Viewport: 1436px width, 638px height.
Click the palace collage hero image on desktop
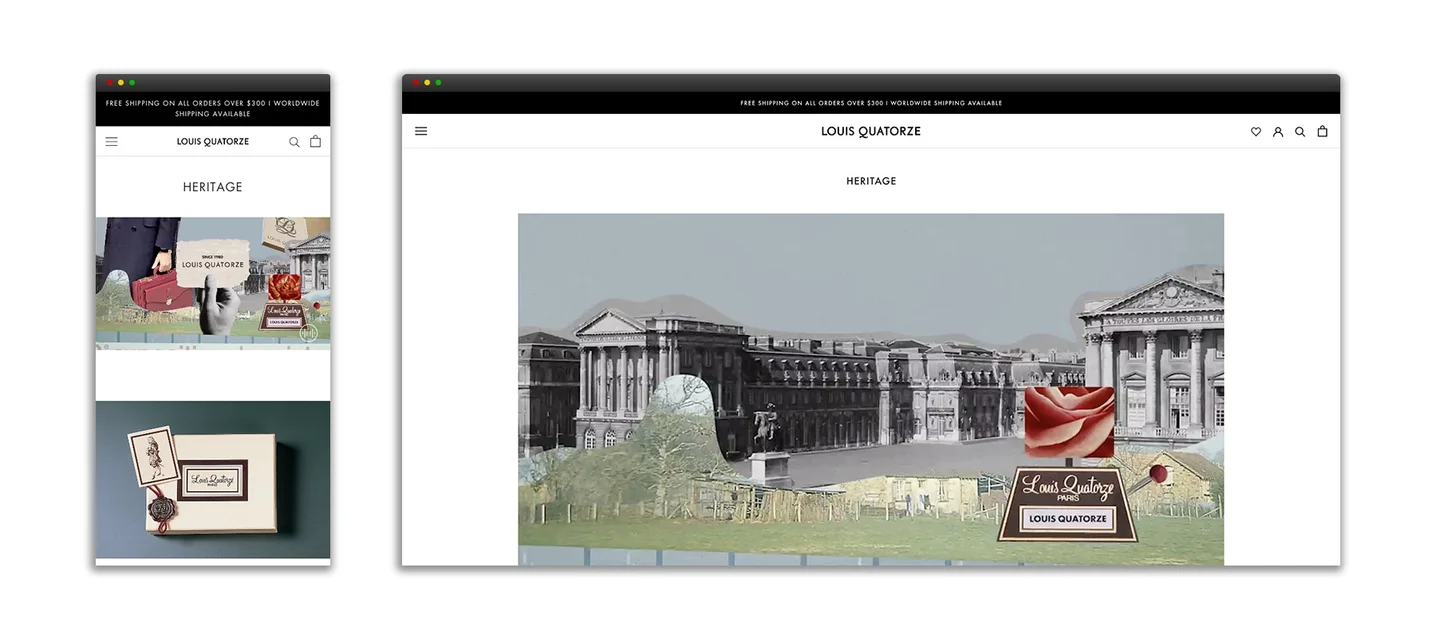(x=870, y=390)
